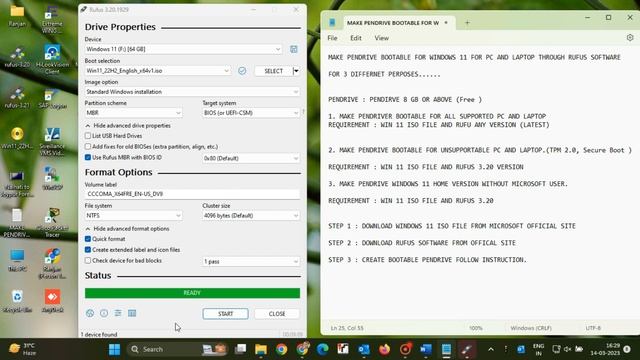Collapse Hide advanced drive properties

coord(128,126)
